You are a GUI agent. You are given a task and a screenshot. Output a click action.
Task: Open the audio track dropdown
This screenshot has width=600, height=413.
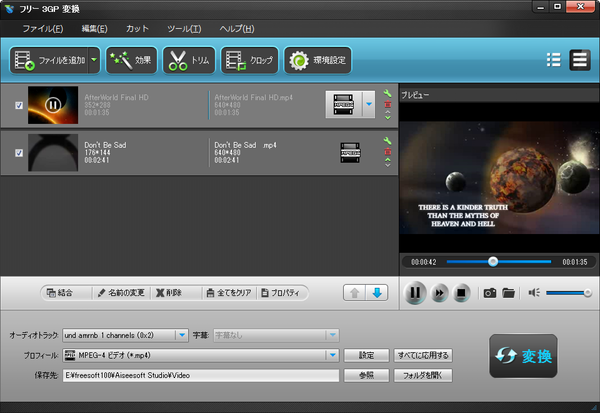(x=182, y=335)
